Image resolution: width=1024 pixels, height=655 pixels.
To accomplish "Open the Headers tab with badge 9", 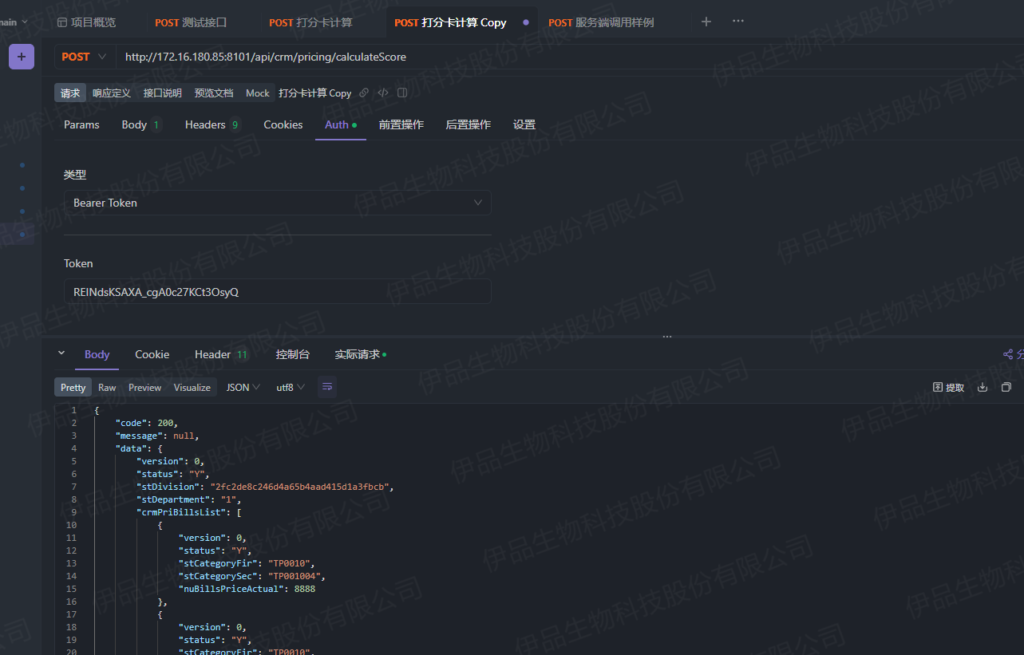I will pyautogui.click(x=212, y=125).
